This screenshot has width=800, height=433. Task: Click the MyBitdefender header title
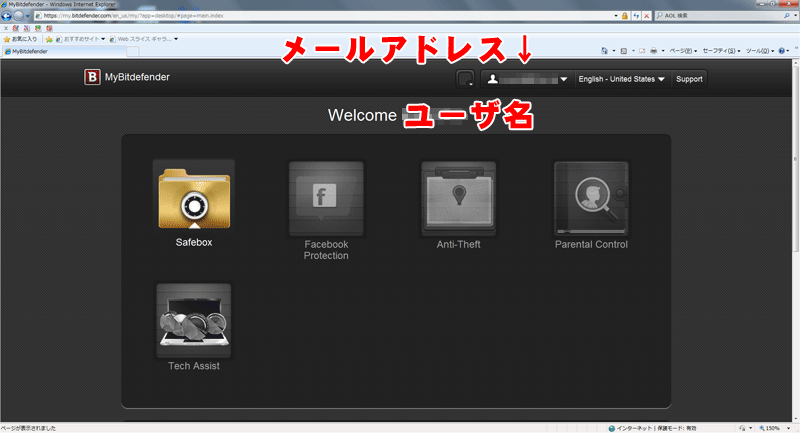coord(137,77)
